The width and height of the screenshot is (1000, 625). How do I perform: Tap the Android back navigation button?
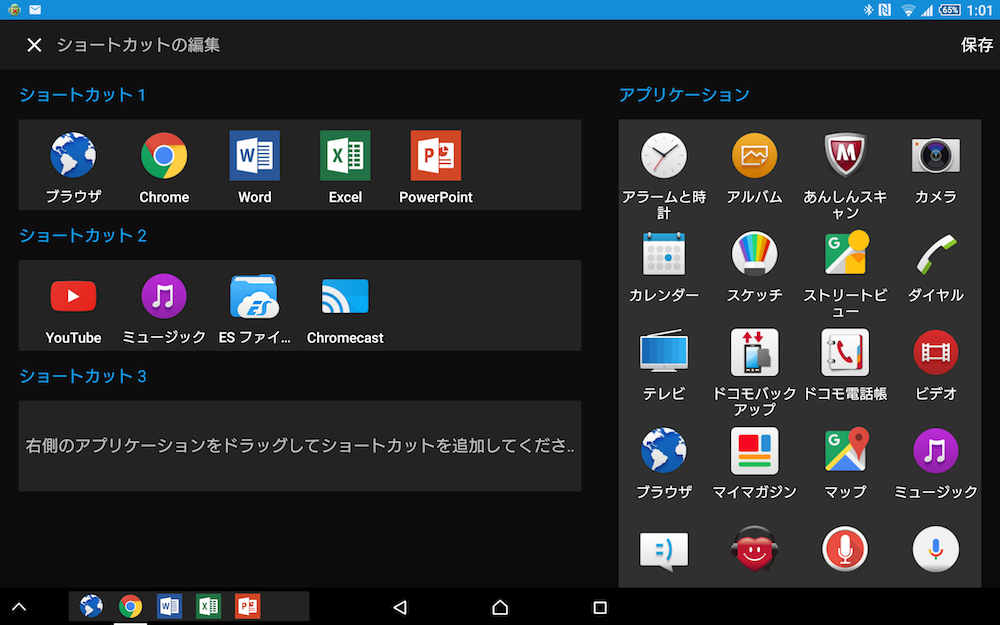coord(400,607)
